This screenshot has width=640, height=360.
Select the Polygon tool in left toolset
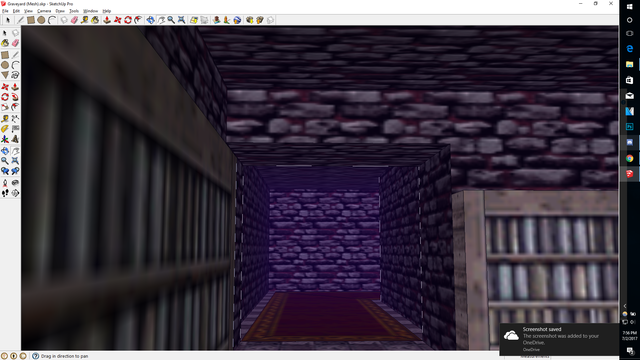click(x=5, y=75)
